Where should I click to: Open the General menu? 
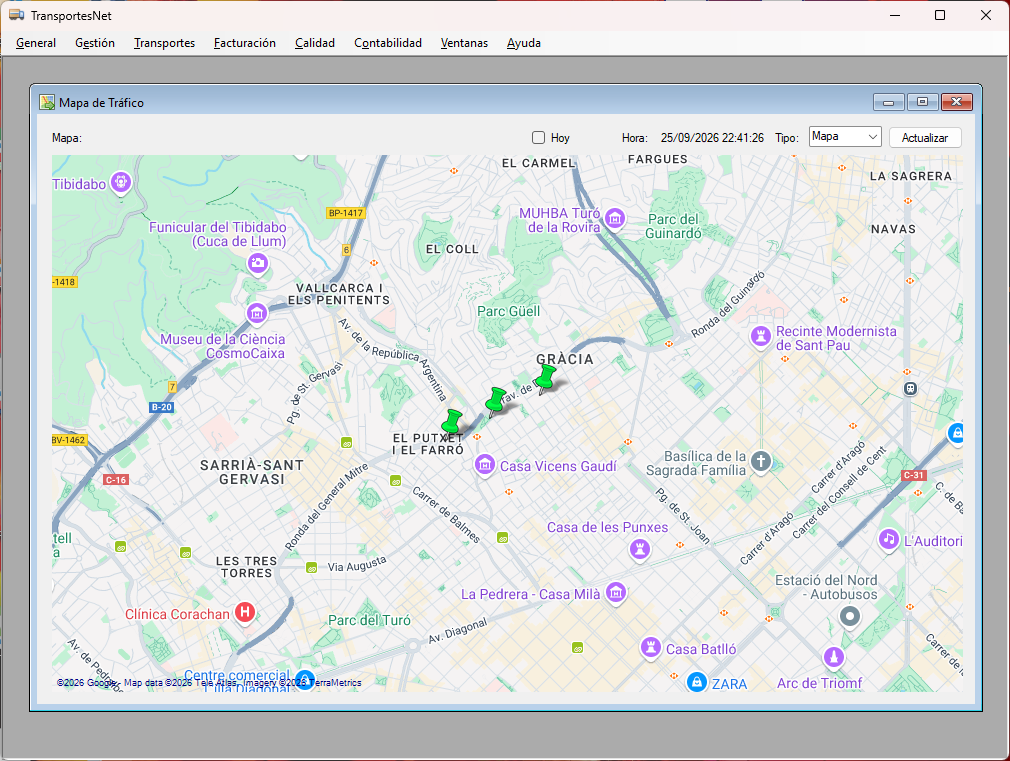tap(35, 43)
